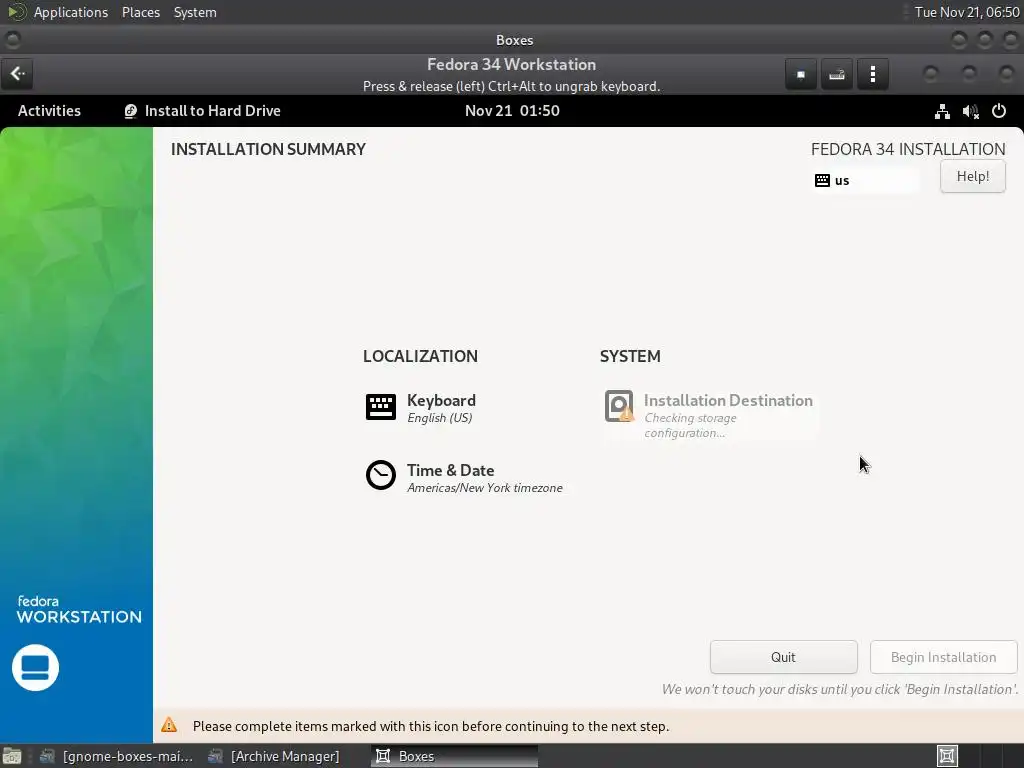Click the Help! button

tap(972, 176)
